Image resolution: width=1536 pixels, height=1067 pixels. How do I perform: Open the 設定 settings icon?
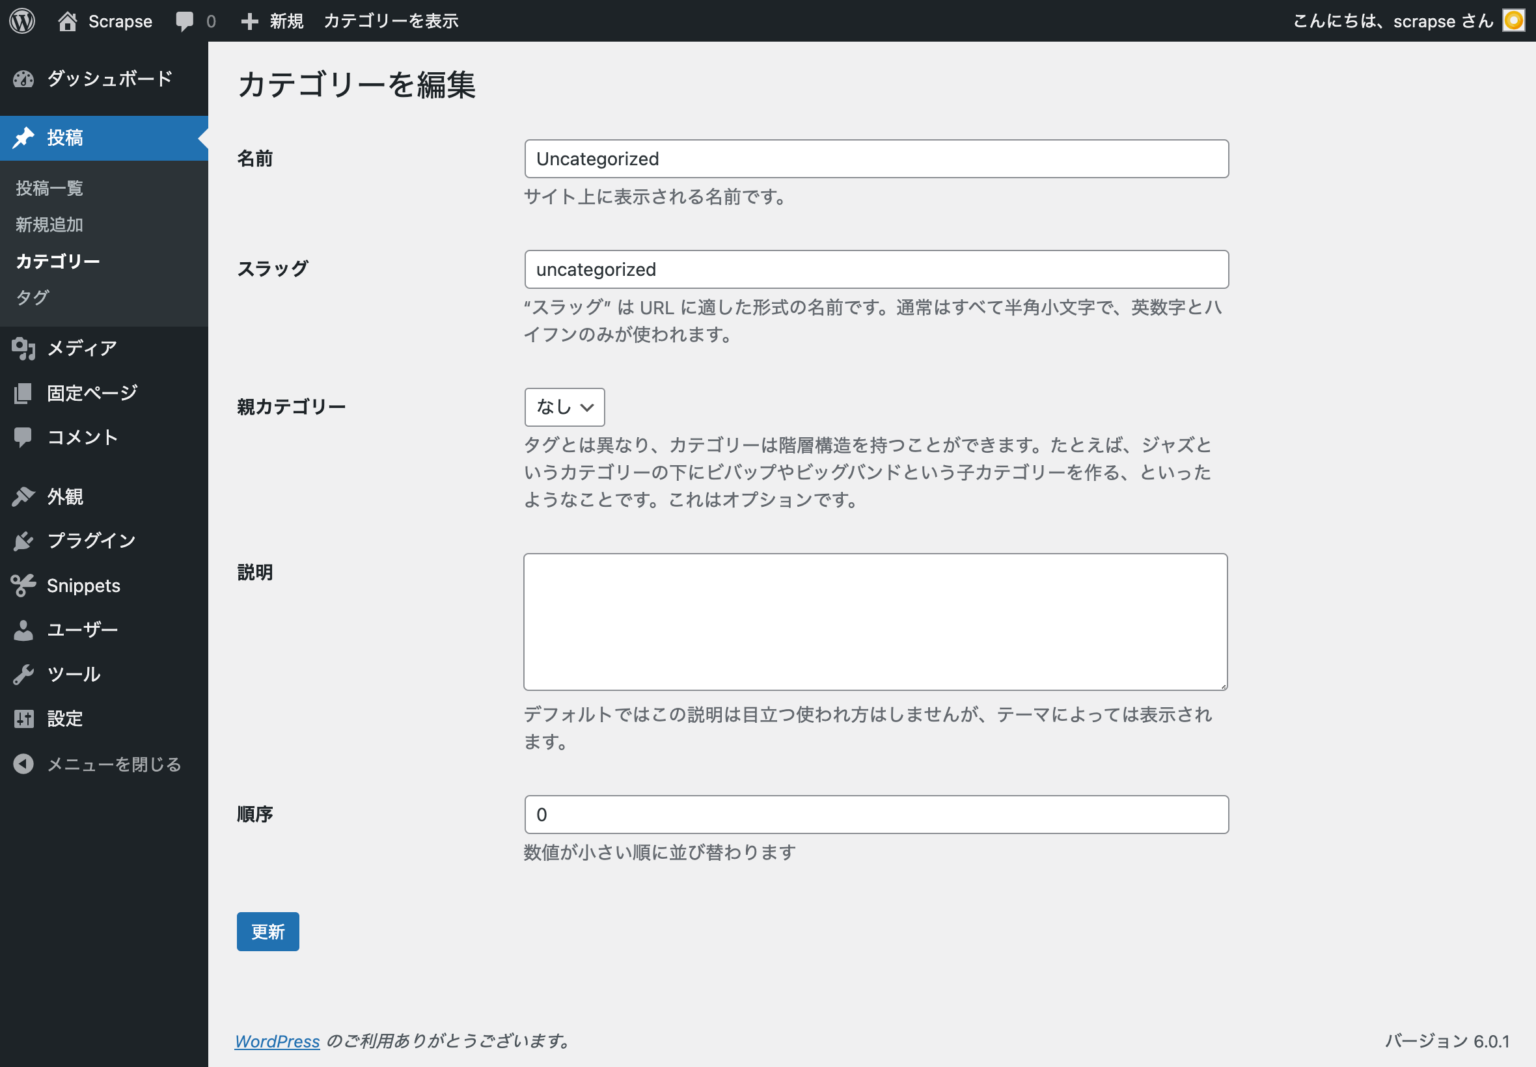tap(23, 718)
